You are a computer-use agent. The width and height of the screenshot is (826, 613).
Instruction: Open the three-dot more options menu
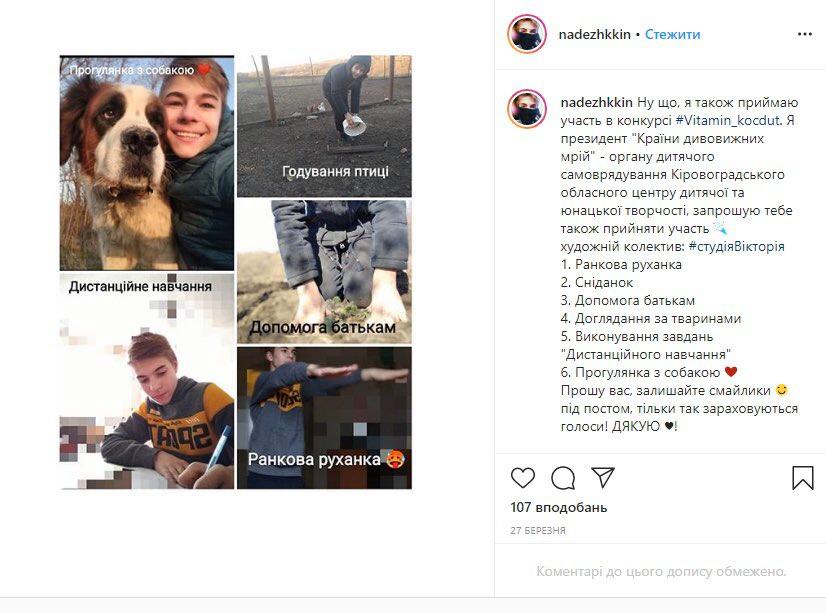pos(804,34)
